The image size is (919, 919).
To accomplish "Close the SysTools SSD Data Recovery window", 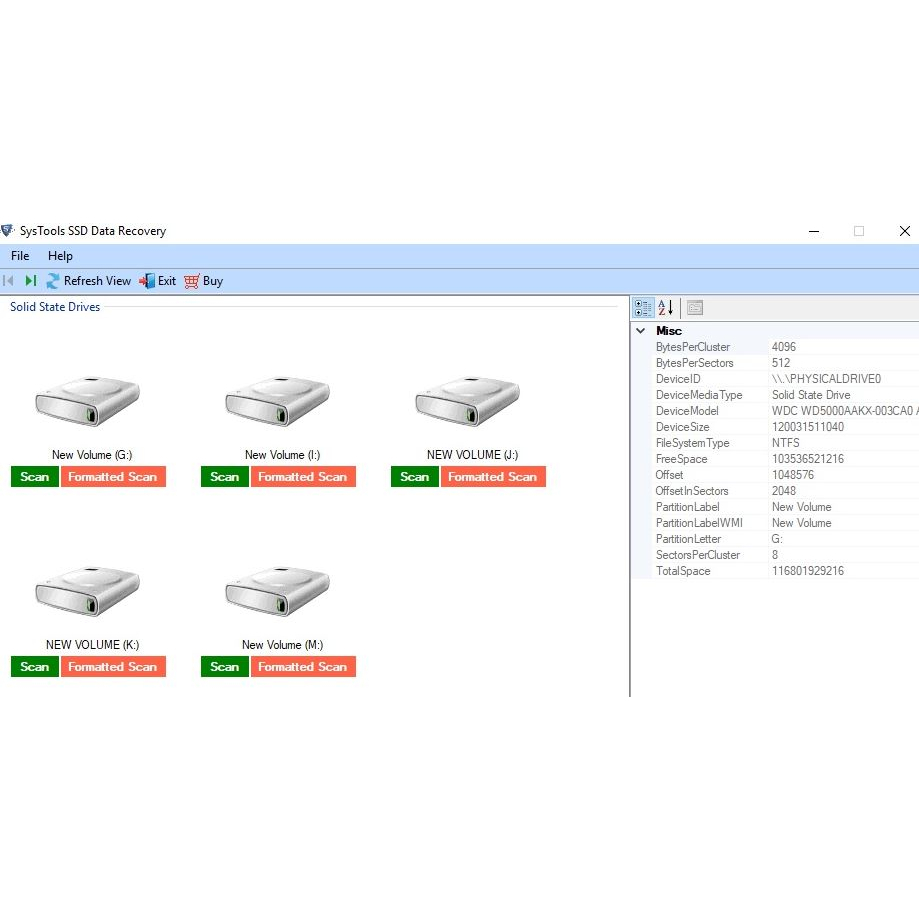I will point(905,231).
